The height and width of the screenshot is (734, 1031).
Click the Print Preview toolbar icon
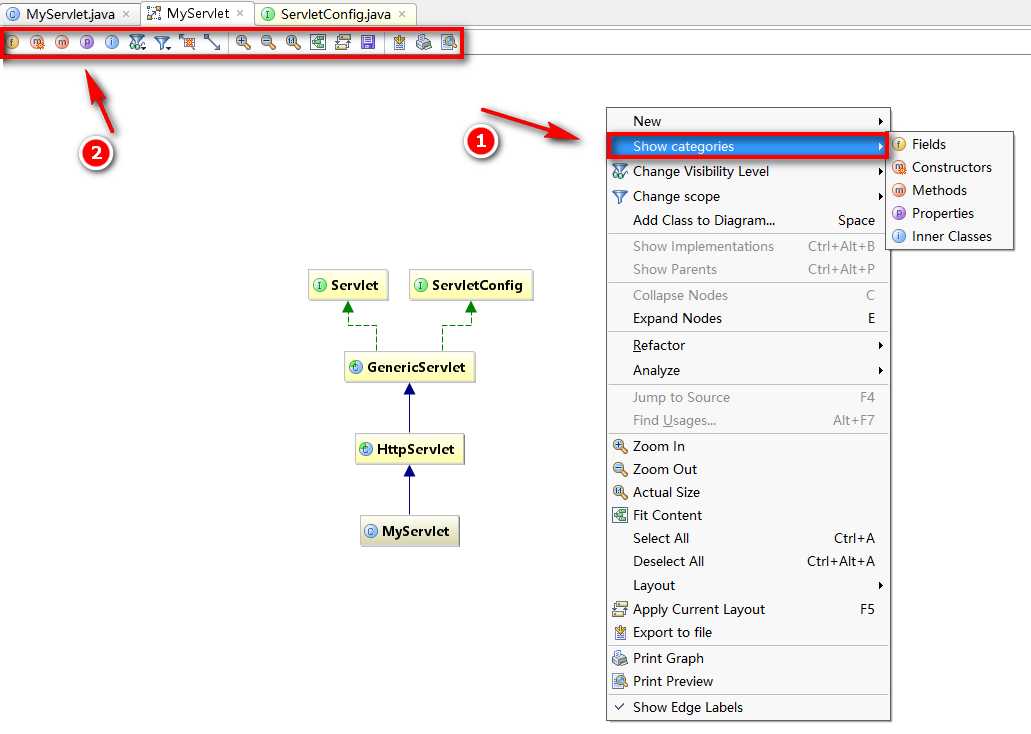449,43
